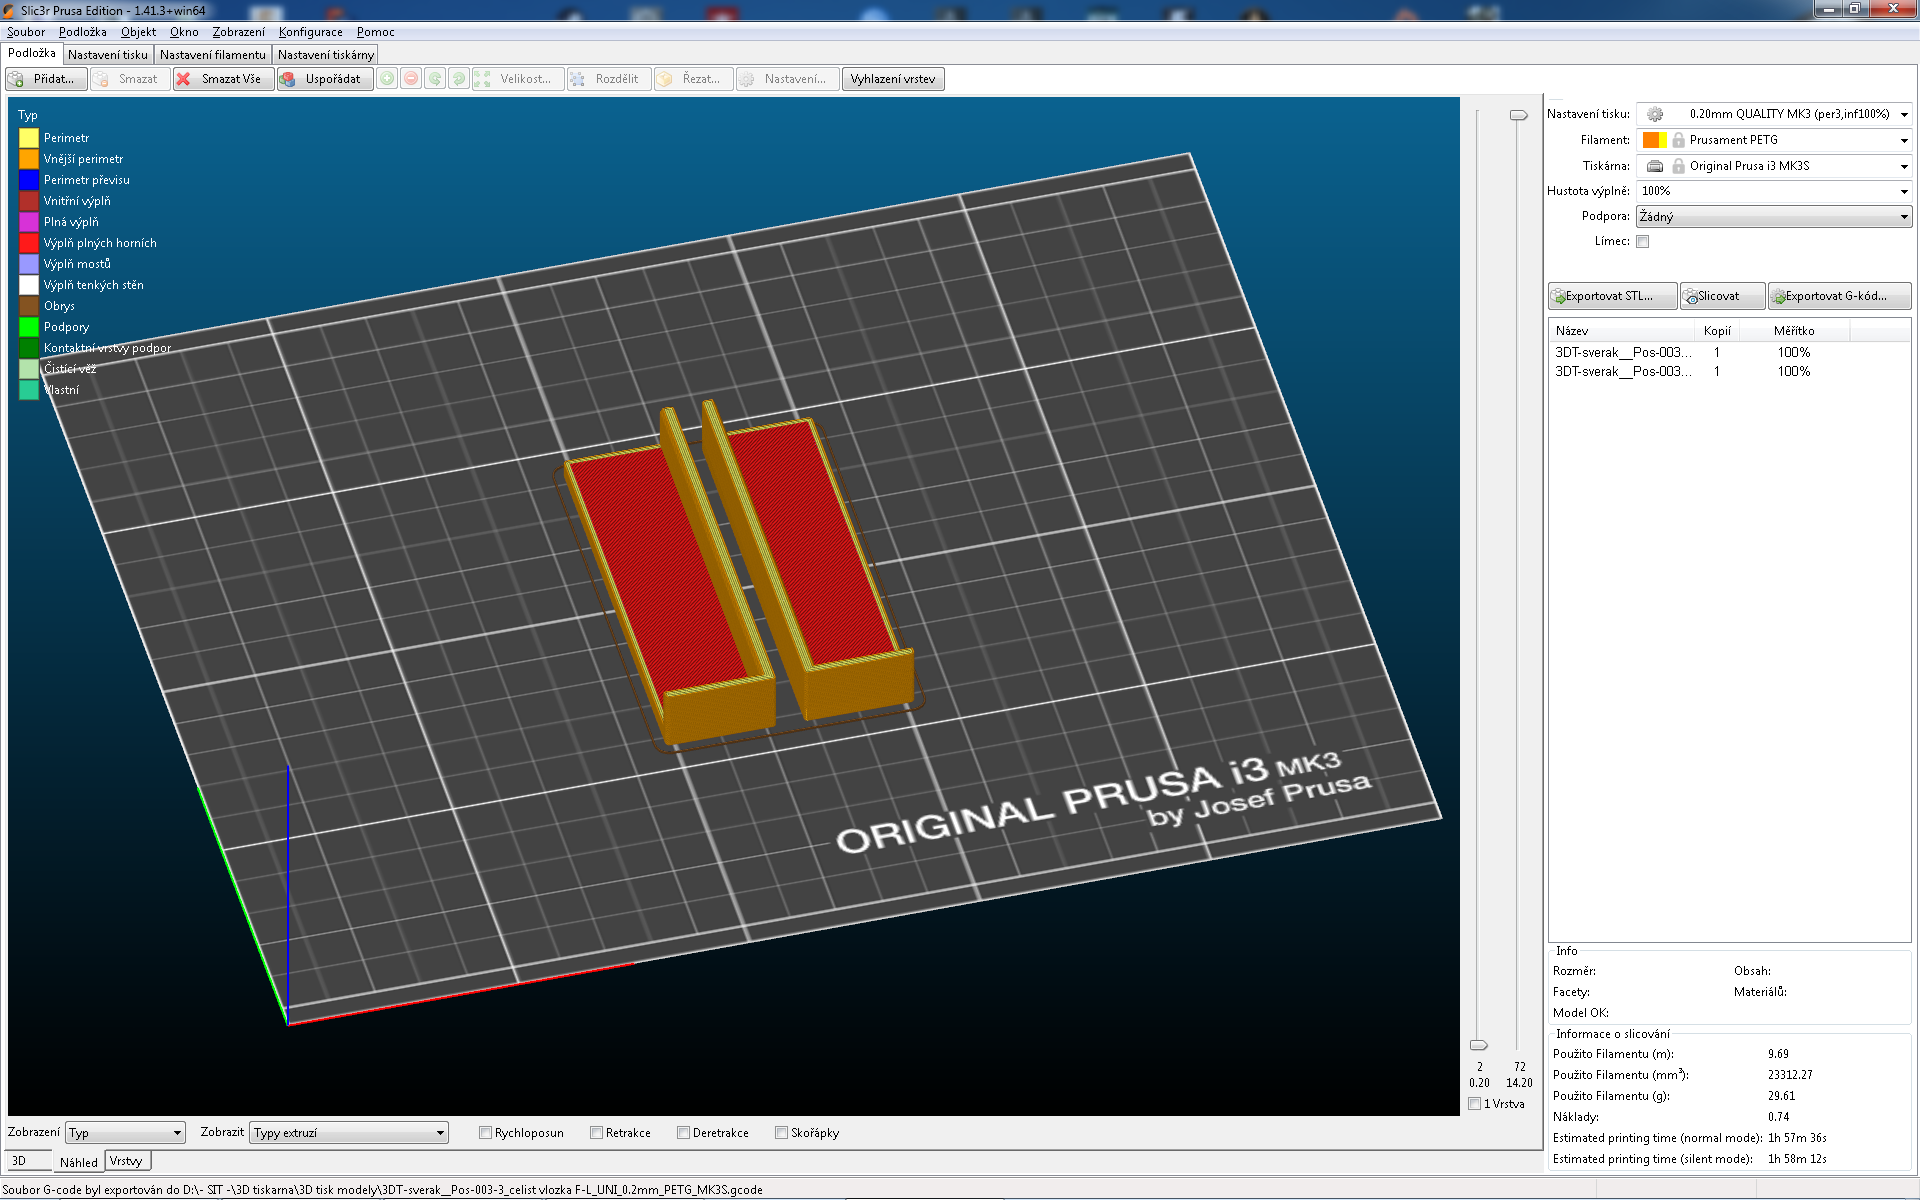The image size is (1920, 1200).
Task: Click the red minus remove-copy icon
Action: [x=411, y=79]
